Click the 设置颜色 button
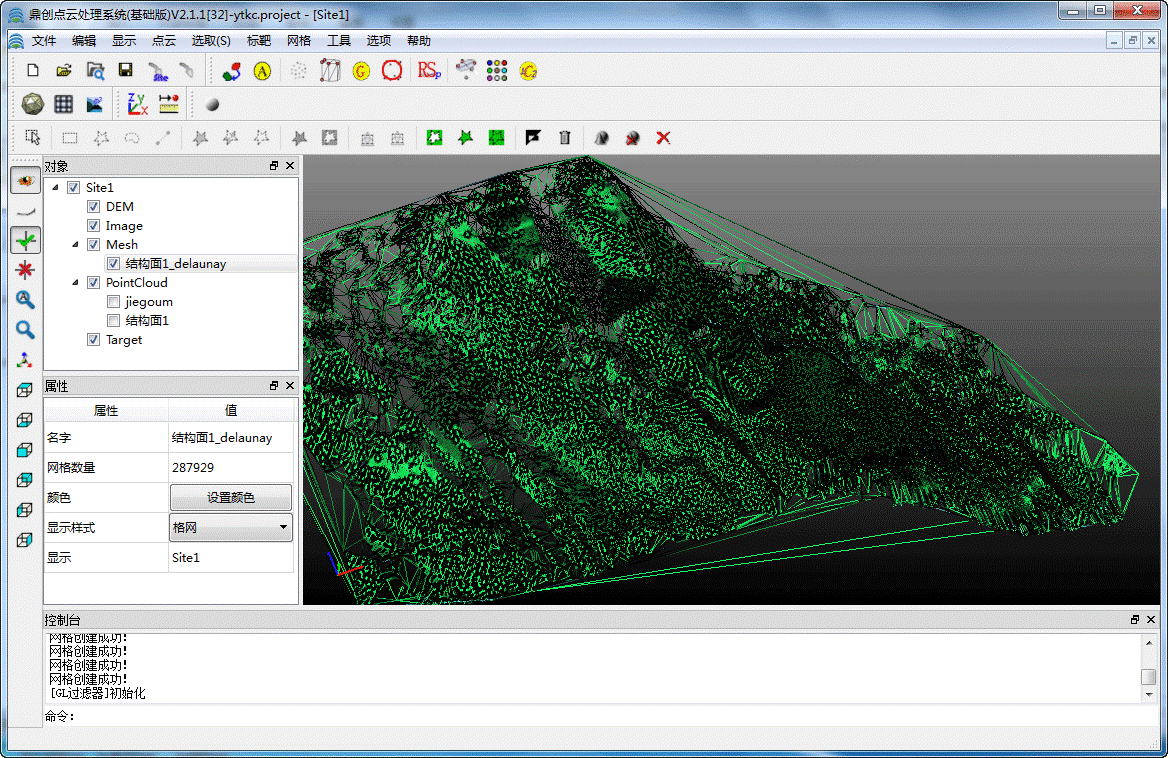 231,497
